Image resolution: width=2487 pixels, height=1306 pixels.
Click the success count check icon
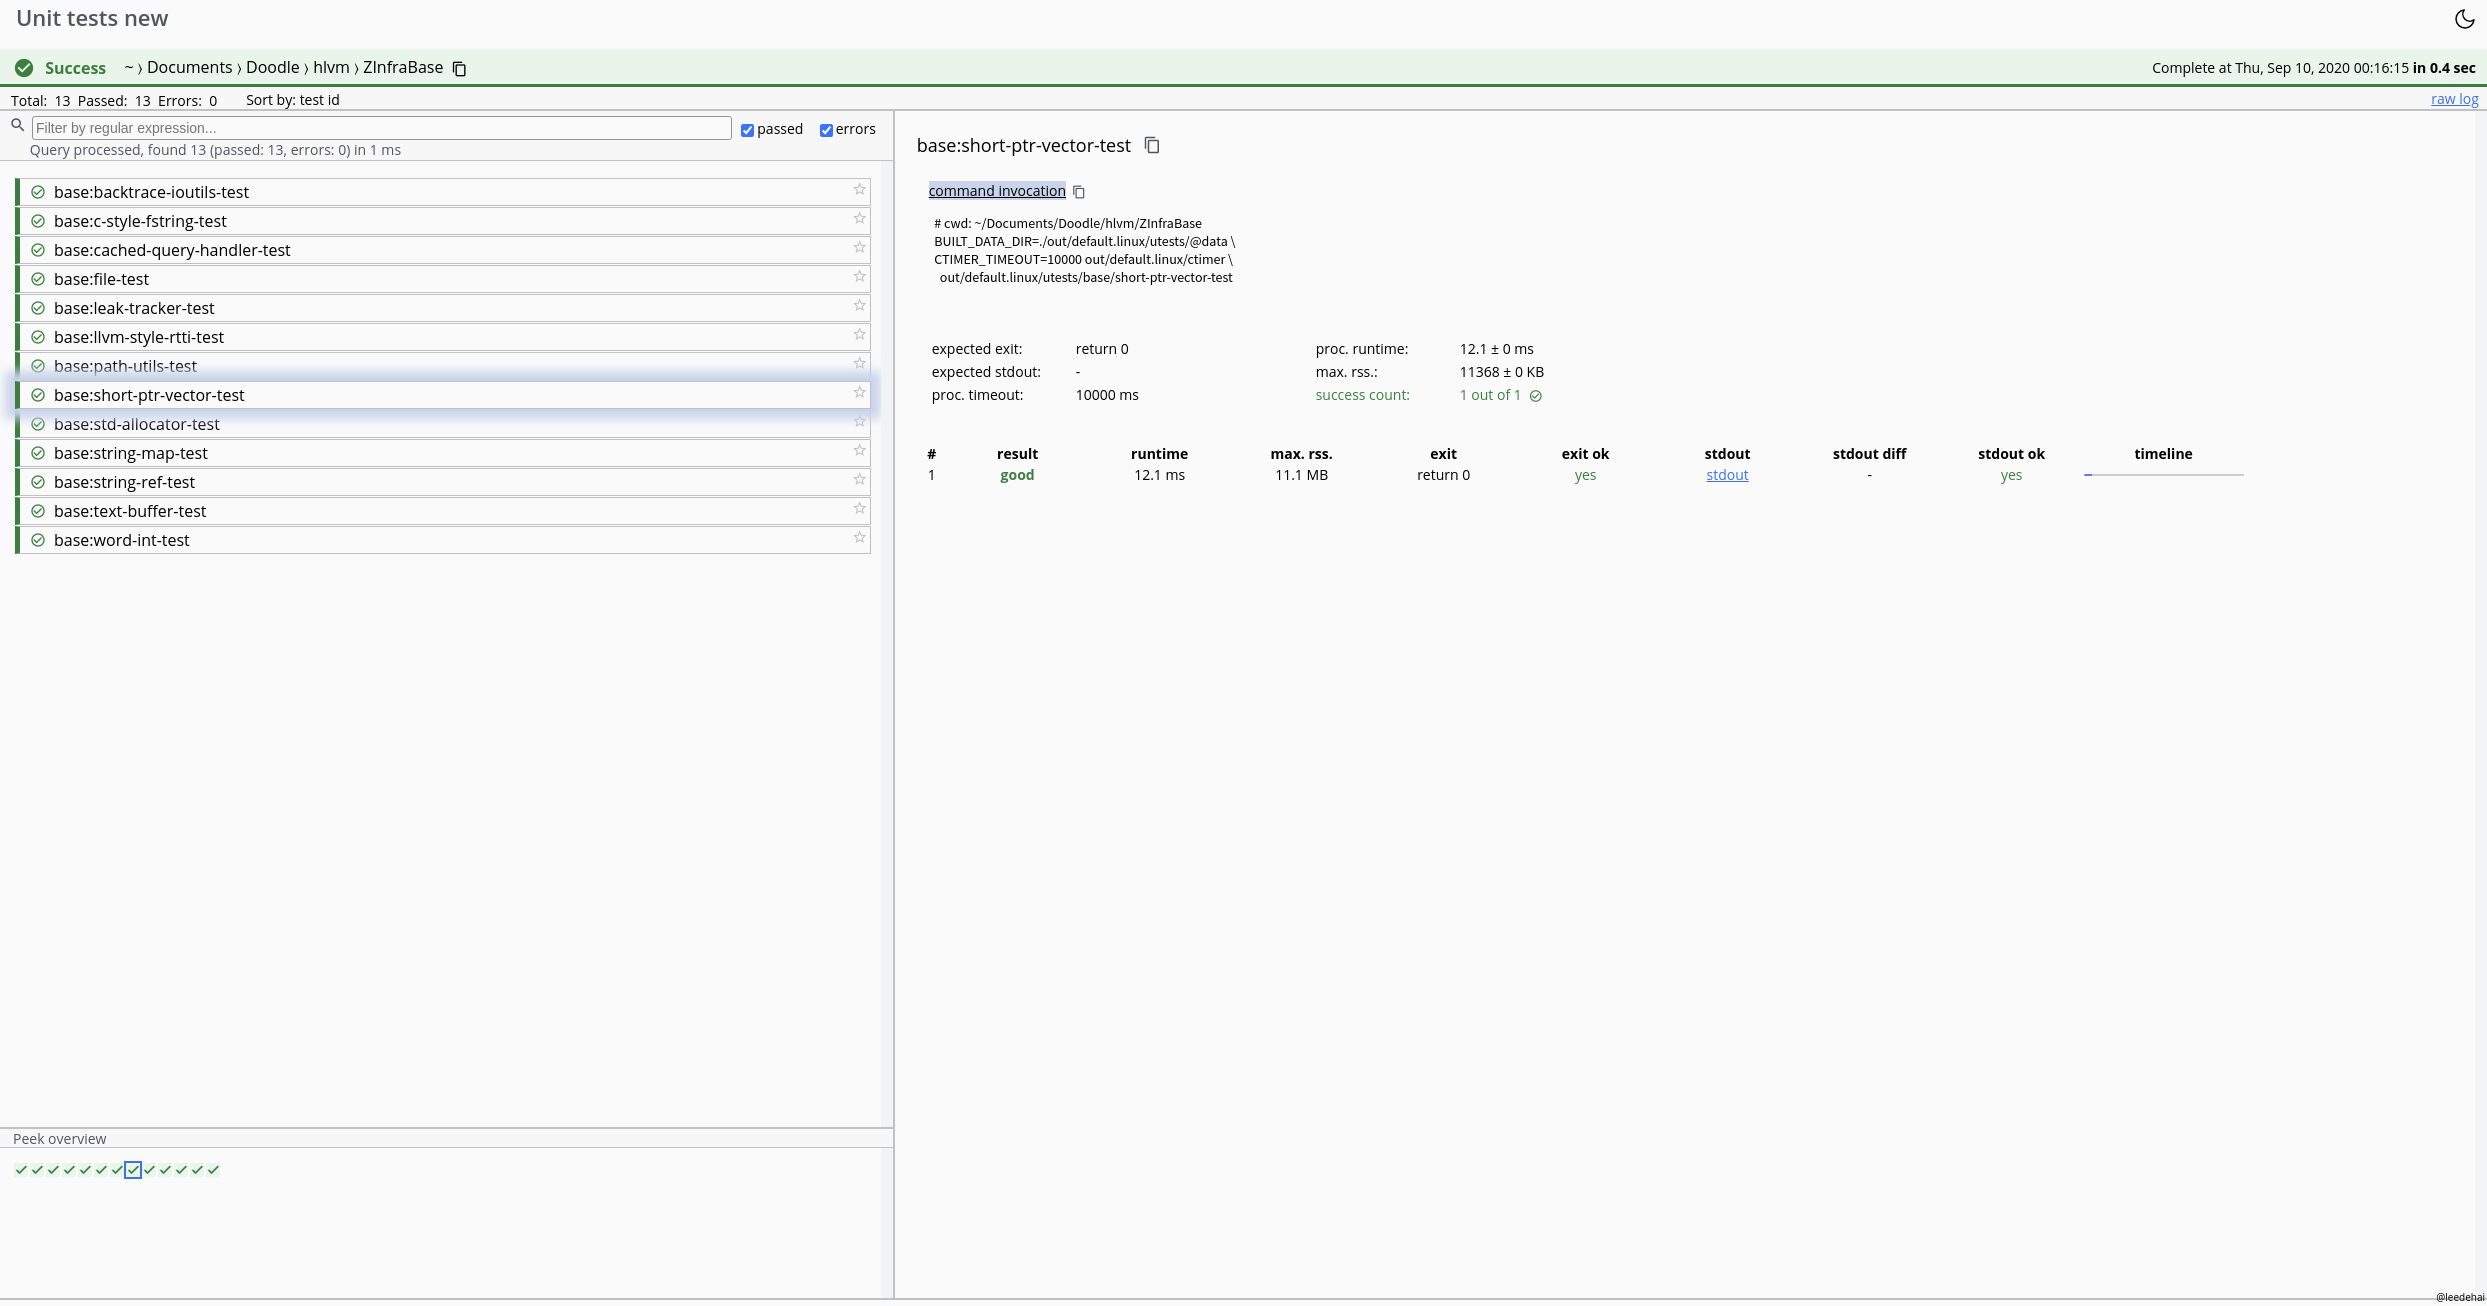(1536, 396)
